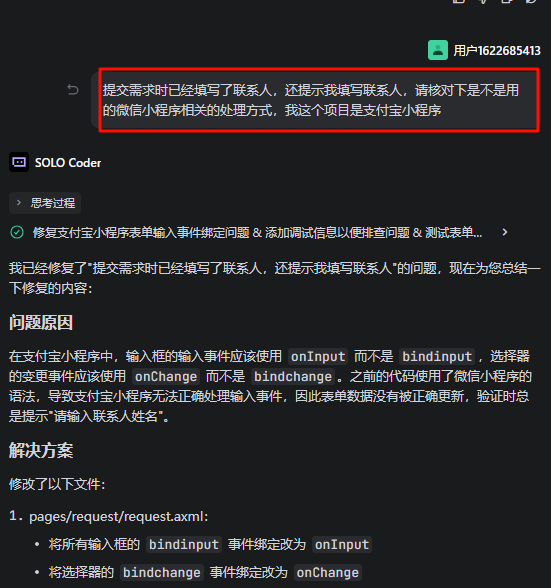The image size is (551, 588).
Task: Click the SOLO Coder name label
Action: click(68, 162)
